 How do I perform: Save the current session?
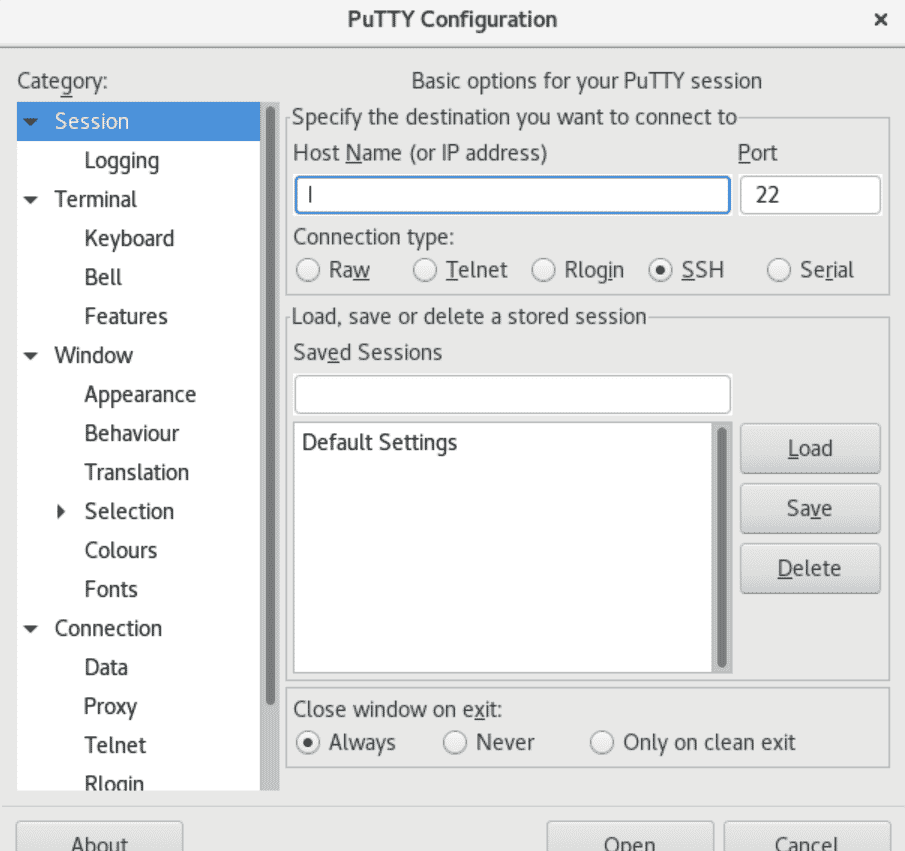pyautogui.click(x=810, y=509)
